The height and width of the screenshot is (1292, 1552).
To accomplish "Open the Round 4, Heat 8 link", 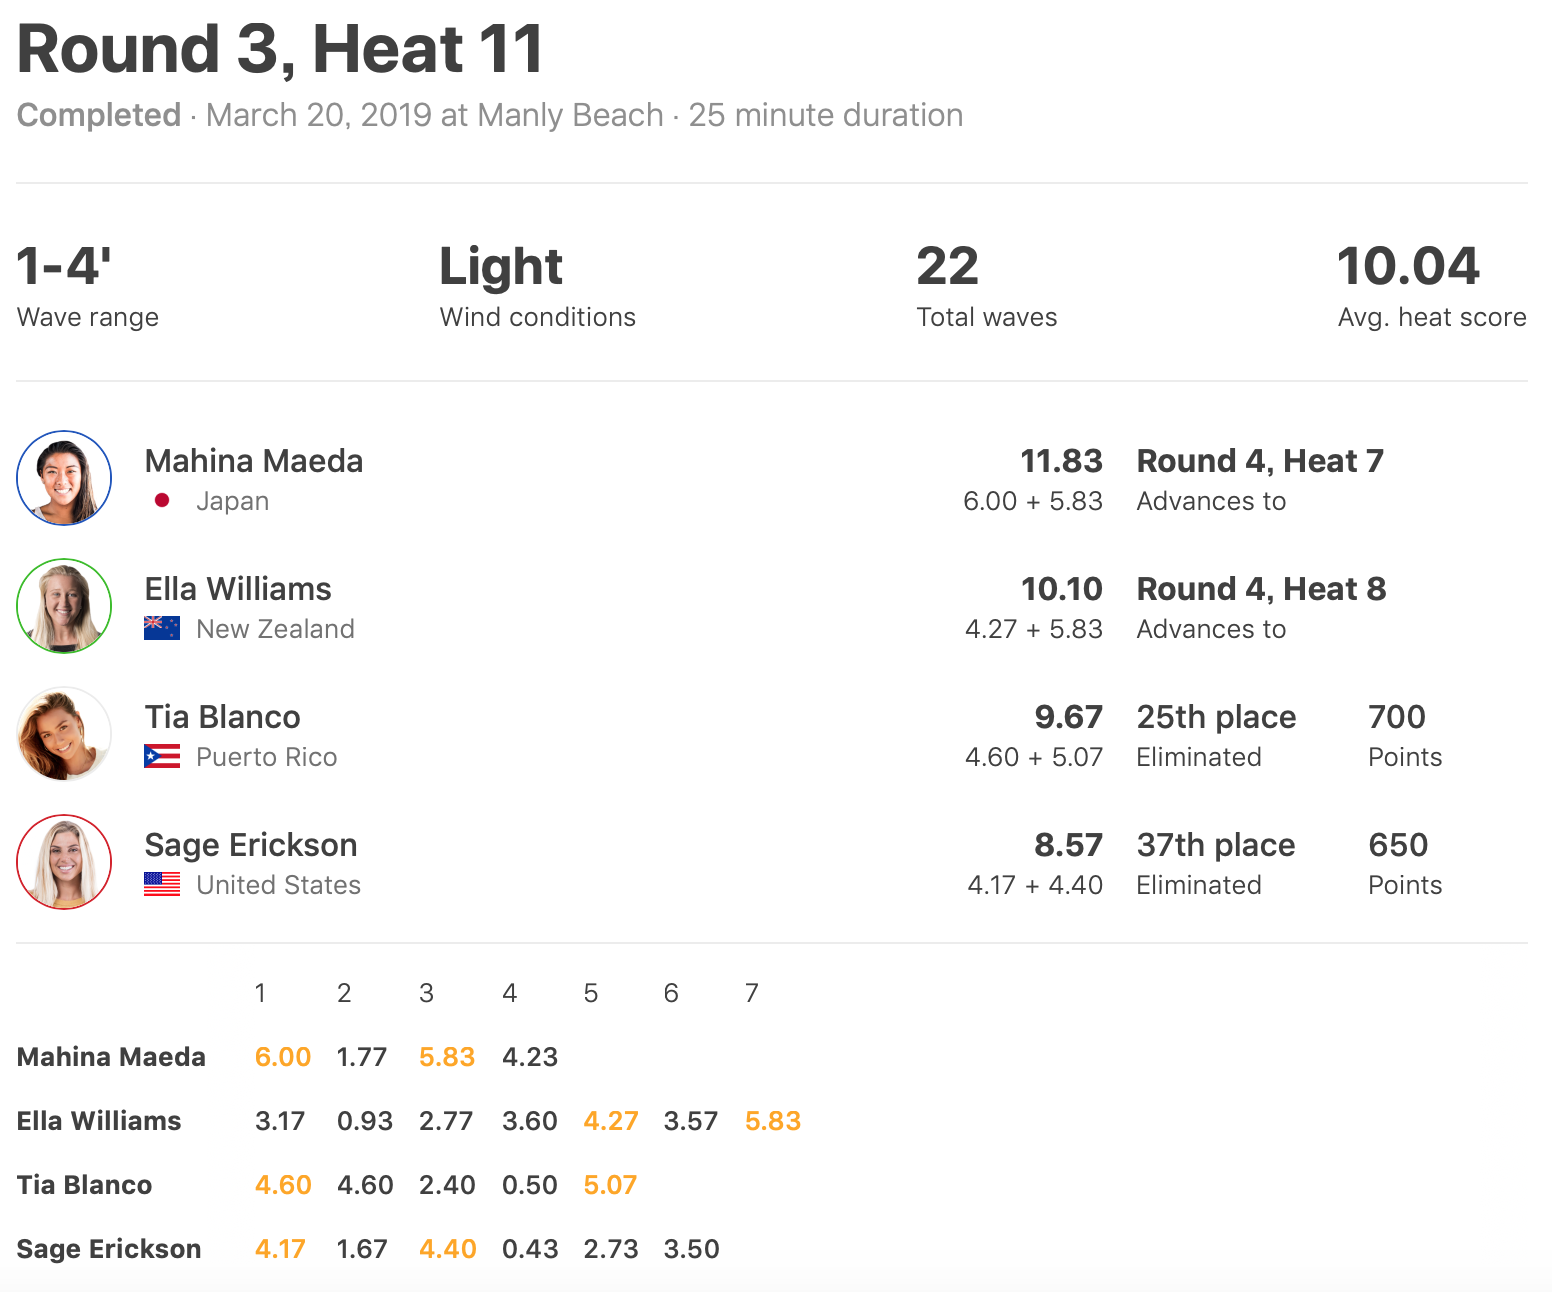I will tap(1261, 589).
